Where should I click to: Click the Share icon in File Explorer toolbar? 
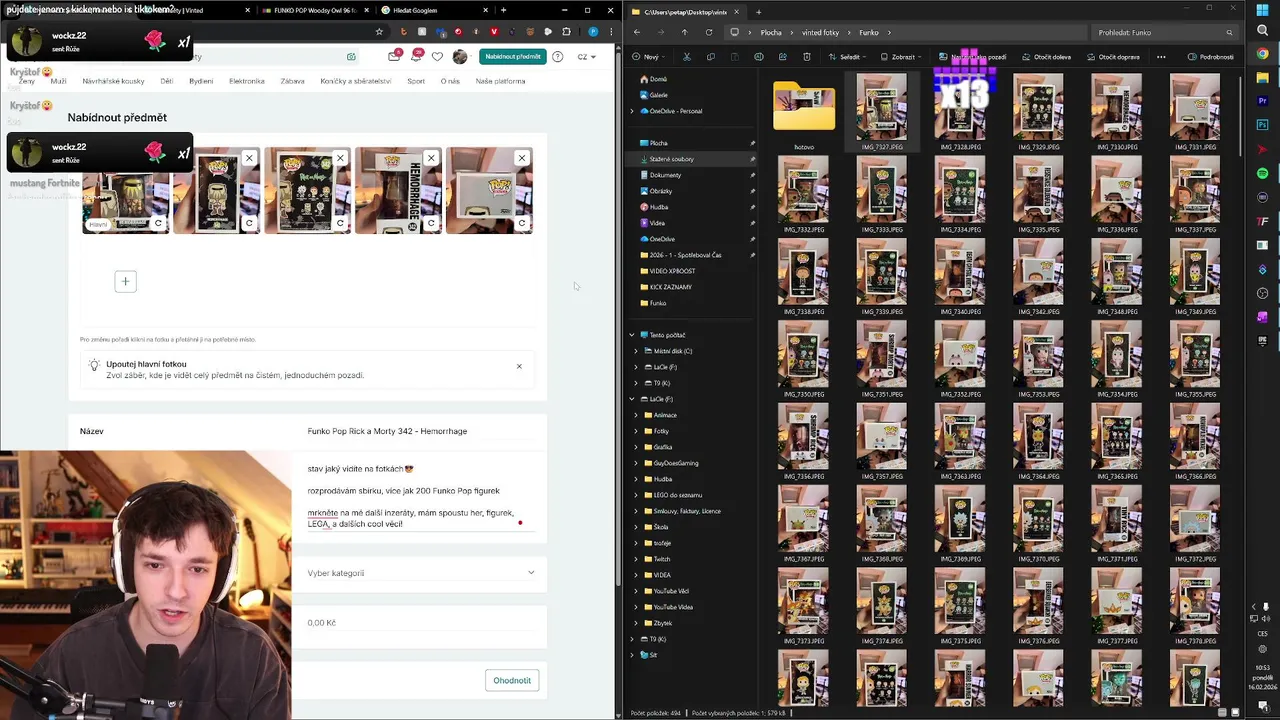[x=783, y=57]
